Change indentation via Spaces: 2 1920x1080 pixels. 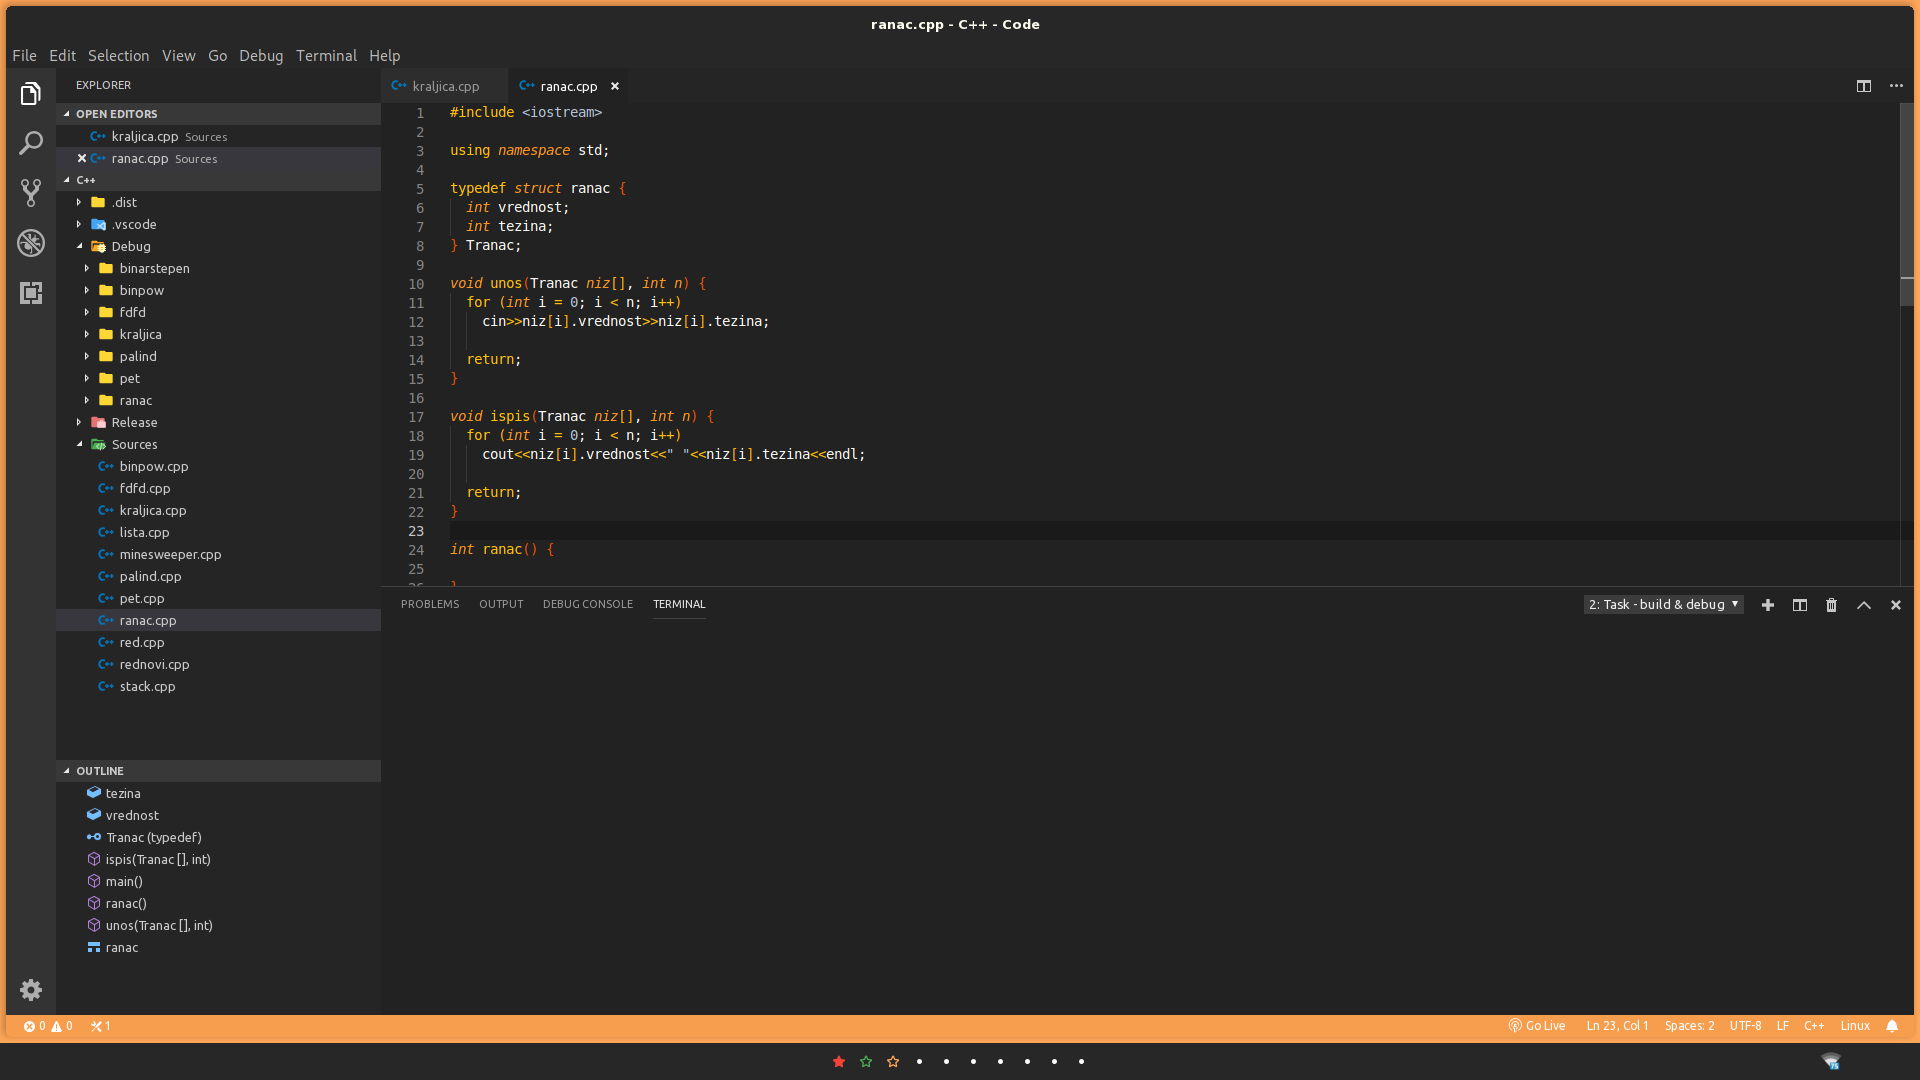[x=1689, y=1026]
